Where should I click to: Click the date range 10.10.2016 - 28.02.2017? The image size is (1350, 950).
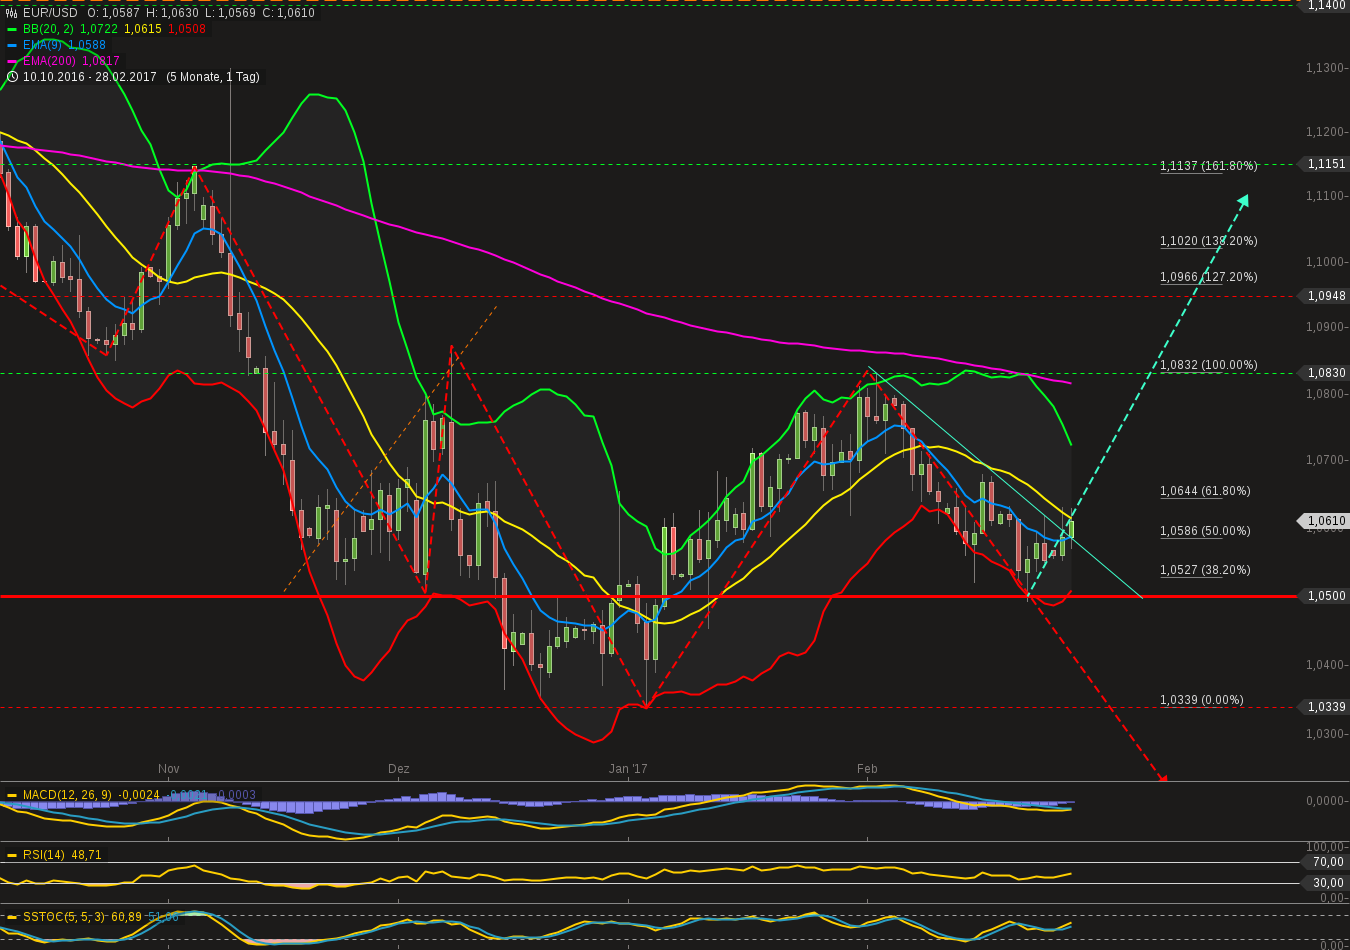pyautogui.click(x=90, y=77)
